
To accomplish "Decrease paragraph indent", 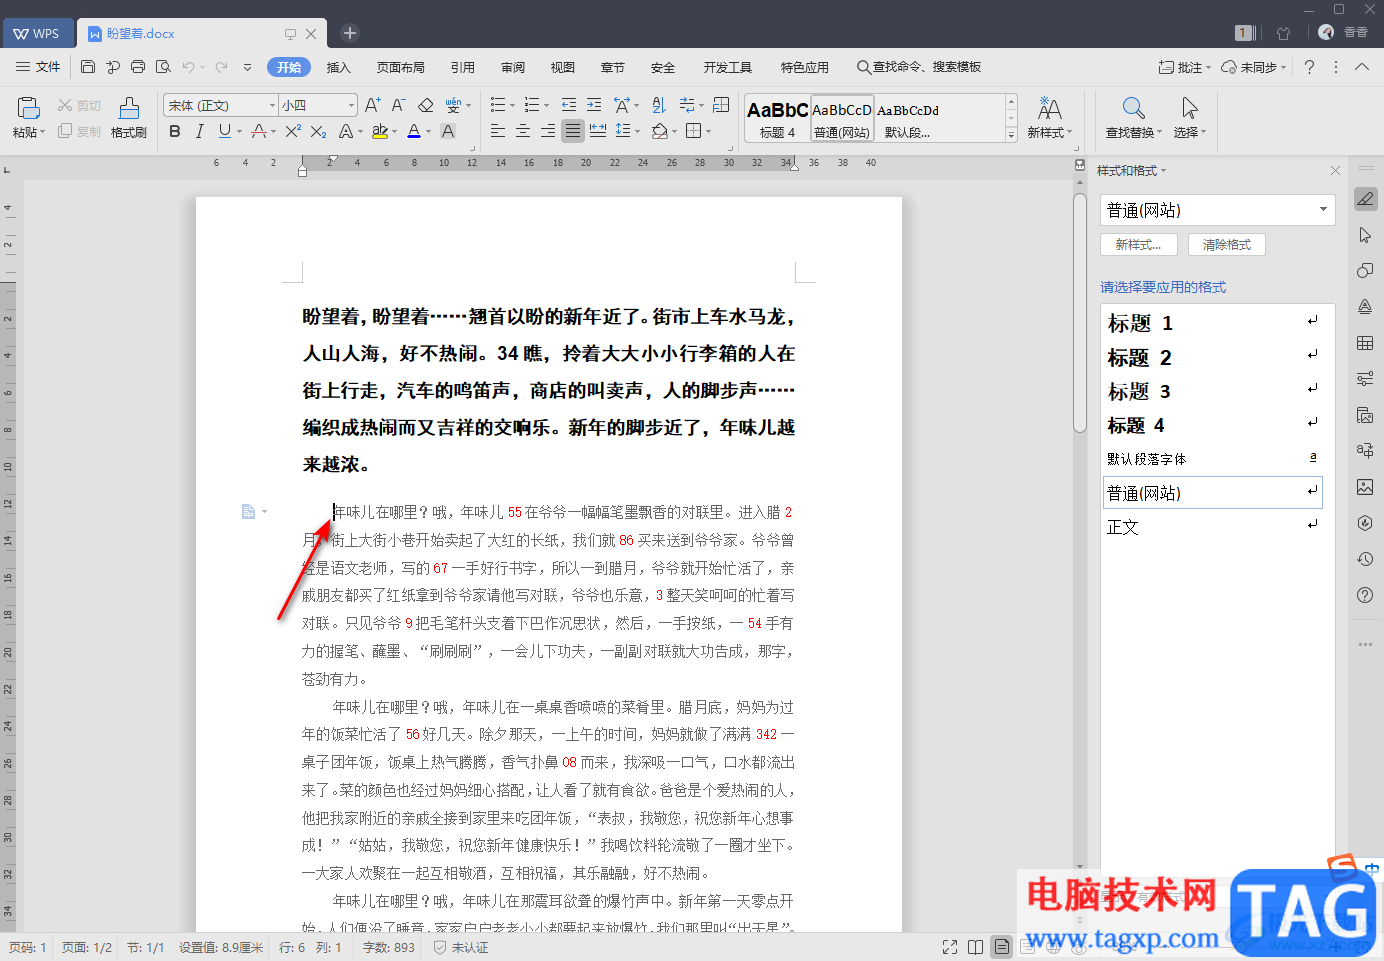I will click(569, 105).
